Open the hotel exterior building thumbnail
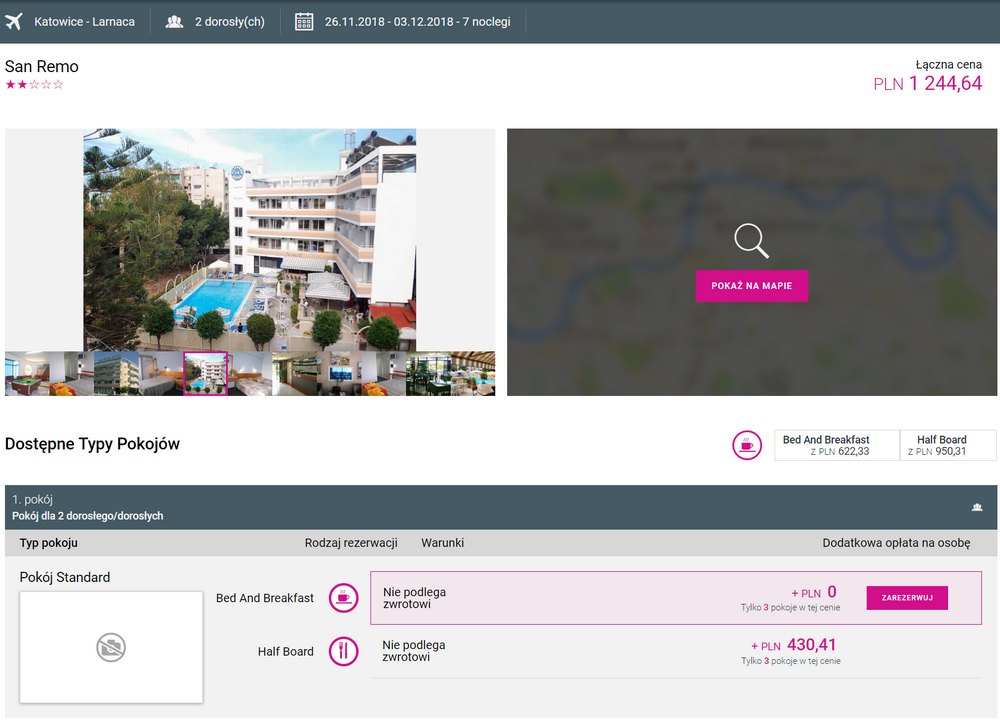The height and width of the screenshot is (720, 1000). 116,374
